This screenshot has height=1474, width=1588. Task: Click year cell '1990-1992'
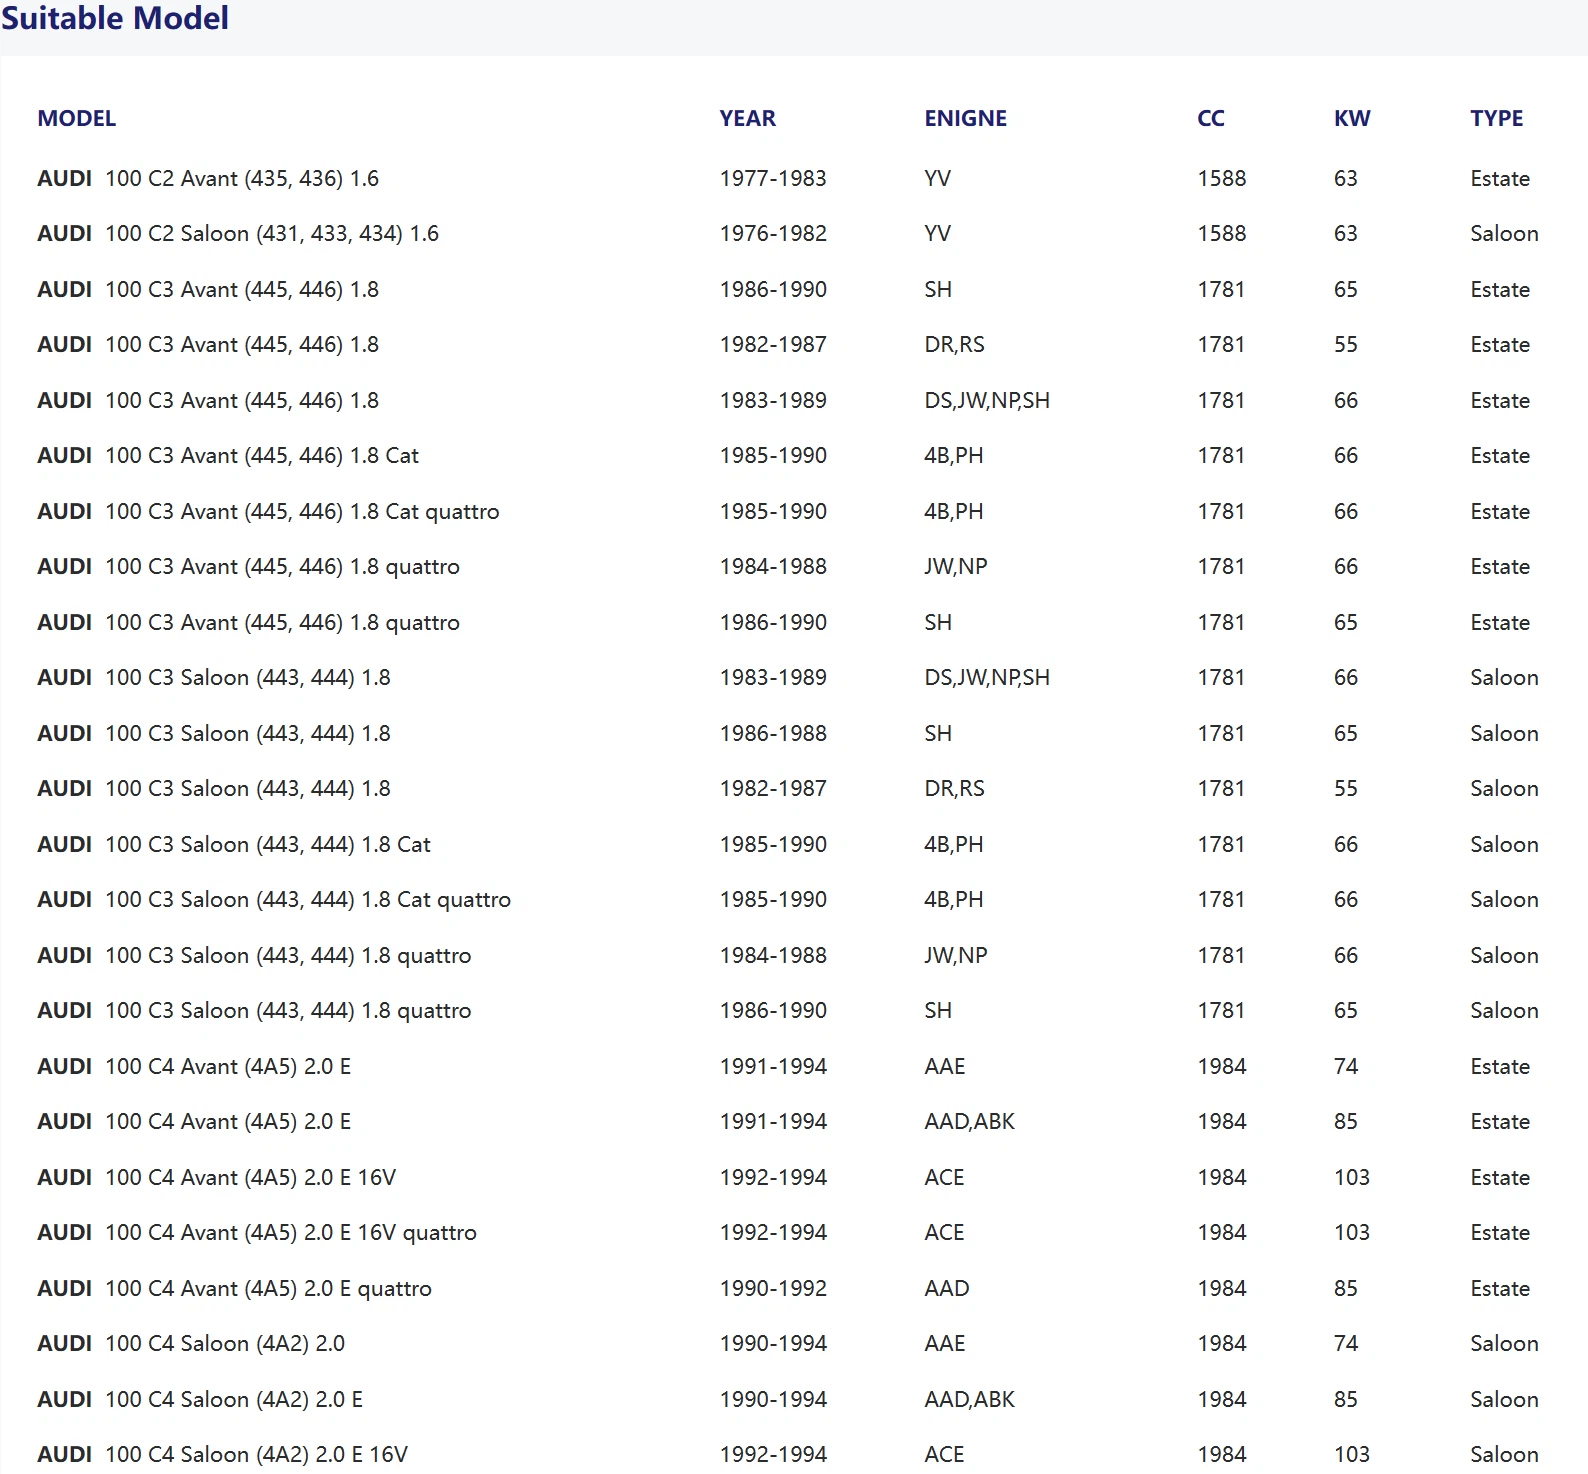tap(773, 1288)
